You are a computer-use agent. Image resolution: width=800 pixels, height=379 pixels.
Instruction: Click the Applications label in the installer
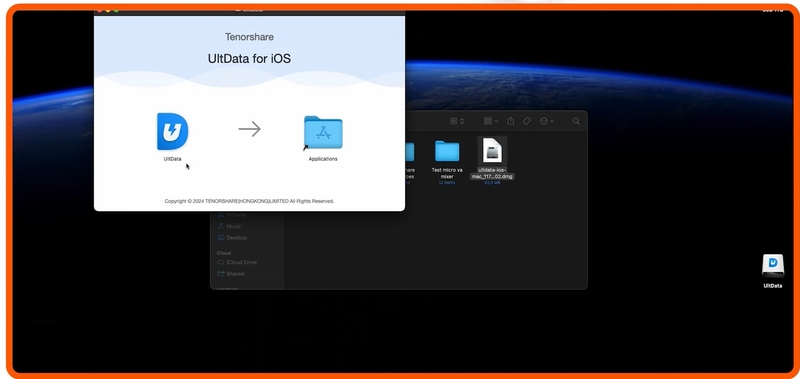323,159
